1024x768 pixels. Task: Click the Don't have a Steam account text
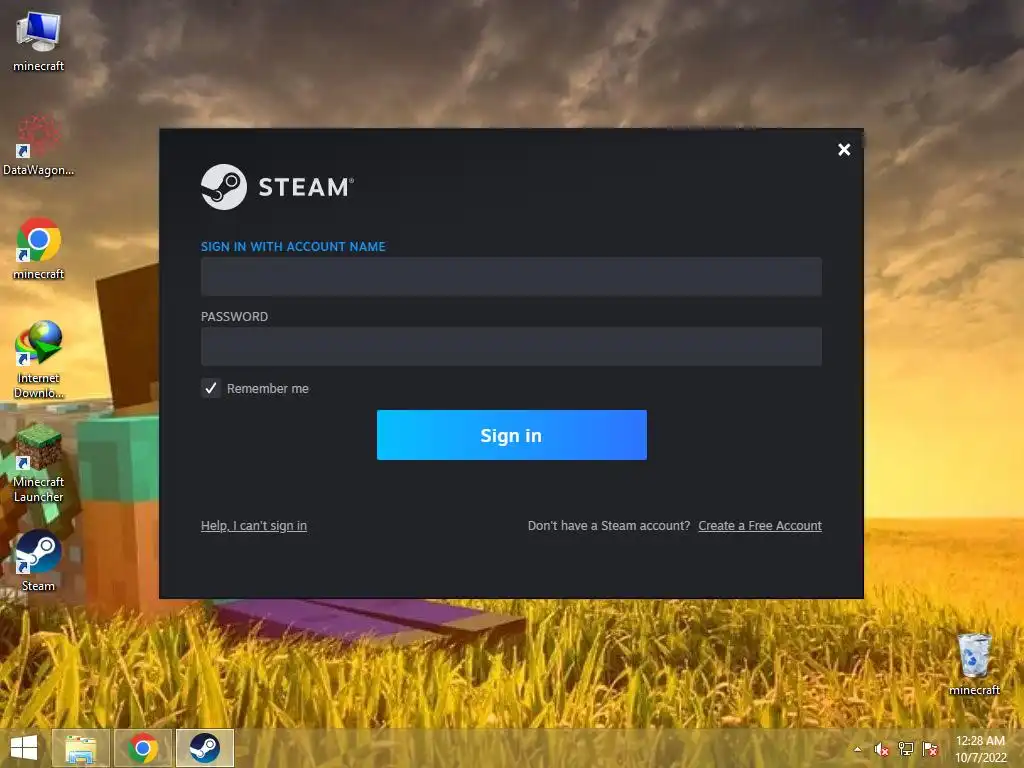point(609,526)
